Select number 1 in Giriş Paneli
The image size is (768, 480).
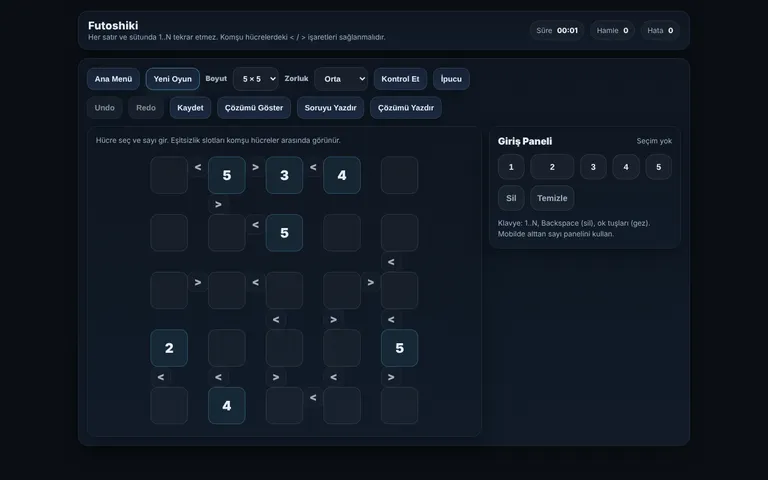pos(511,167)
